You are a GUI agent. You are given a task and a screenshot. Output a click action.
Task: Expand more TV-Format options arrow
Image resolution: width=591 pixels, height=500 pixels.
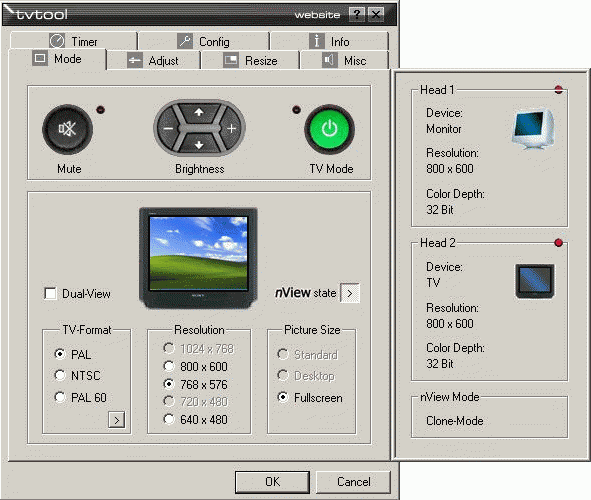tap(116, 419)
